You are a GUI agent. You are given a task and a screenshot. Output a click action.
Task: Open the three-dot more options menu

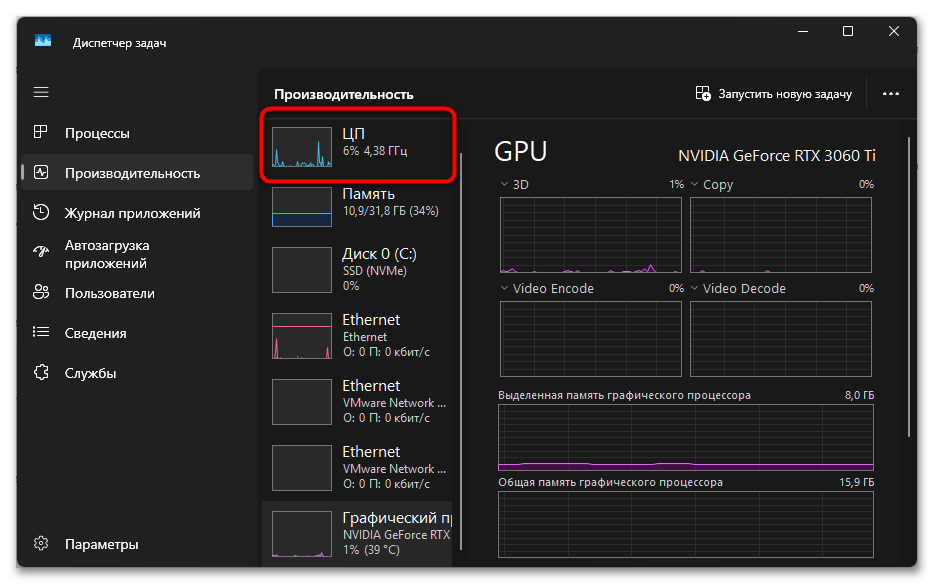pyautogui.click(x=891, y=94)
